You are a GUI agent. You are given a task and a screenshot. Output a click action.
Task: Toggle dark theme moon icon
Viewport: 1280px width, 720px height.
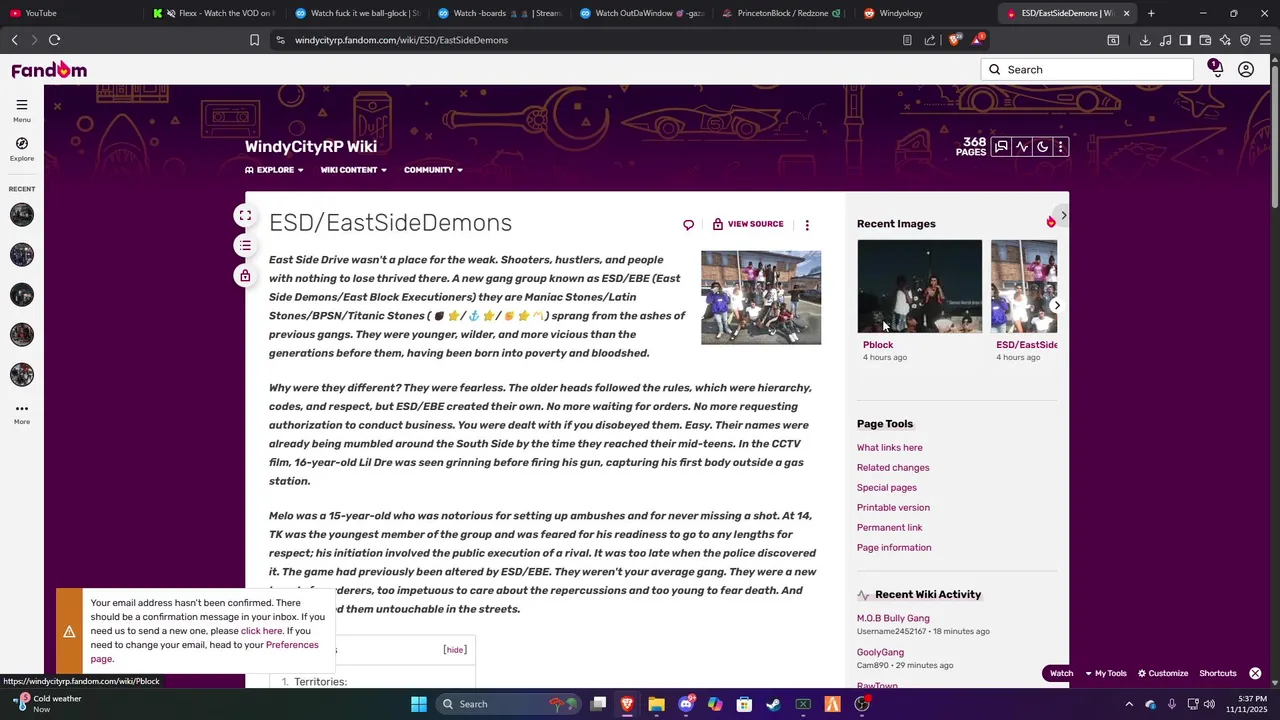coord(1042,147)
